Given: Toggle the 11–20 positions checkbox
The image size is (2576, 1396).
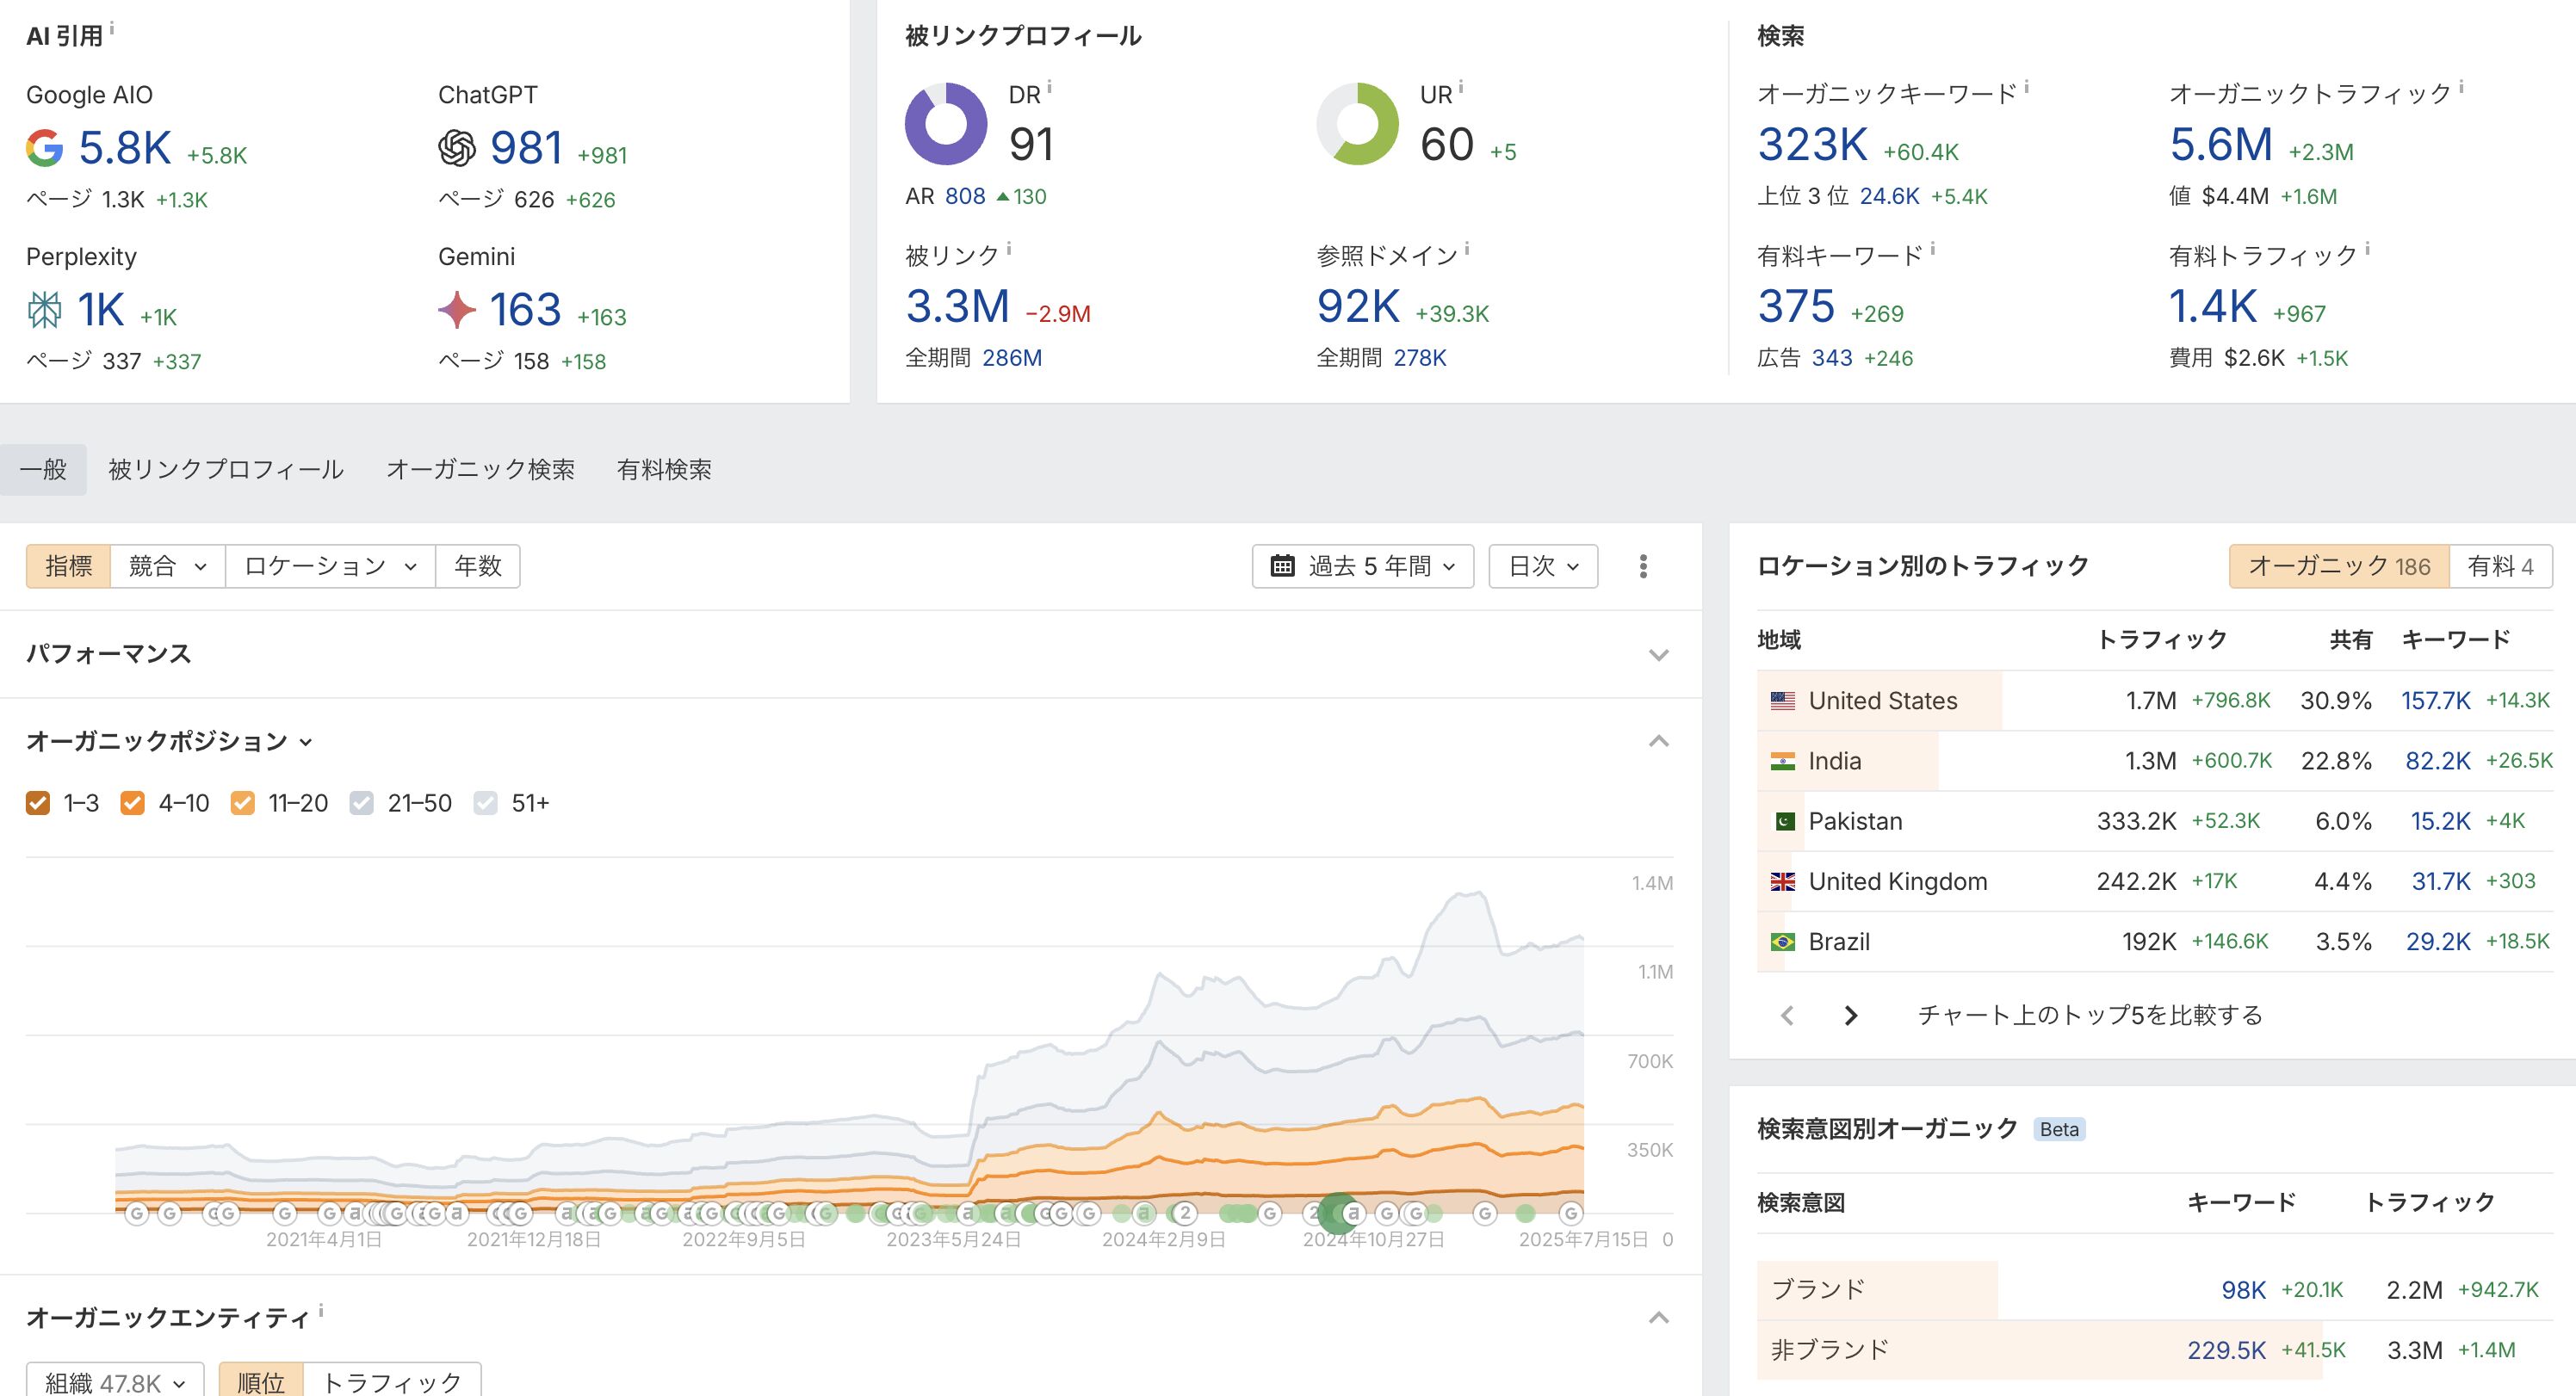Looking at the screenshot, I should pyautogui.click(x=242, y=803).
